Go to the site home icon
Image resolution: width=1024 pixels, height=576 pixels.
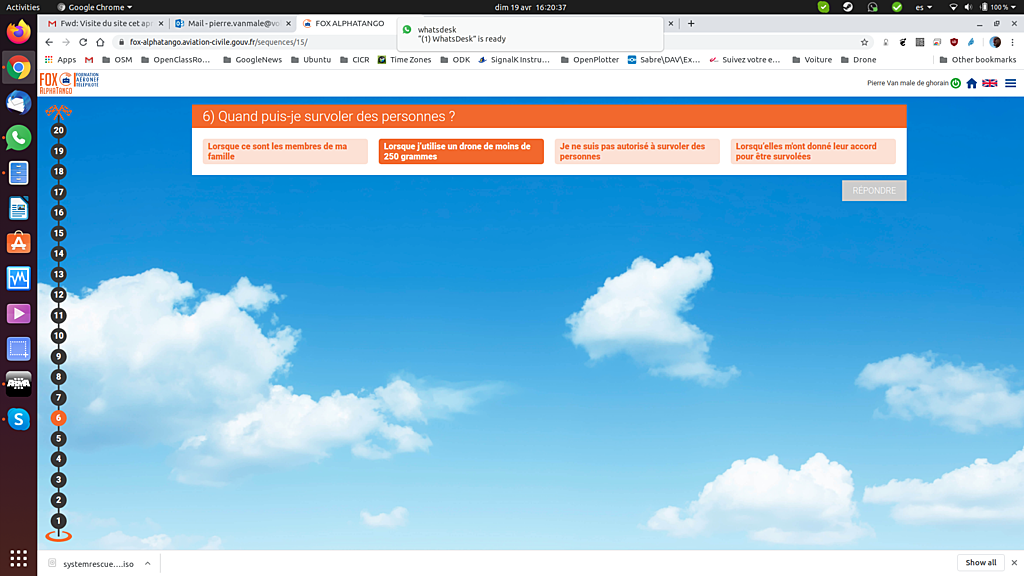[x=972, y=83]
